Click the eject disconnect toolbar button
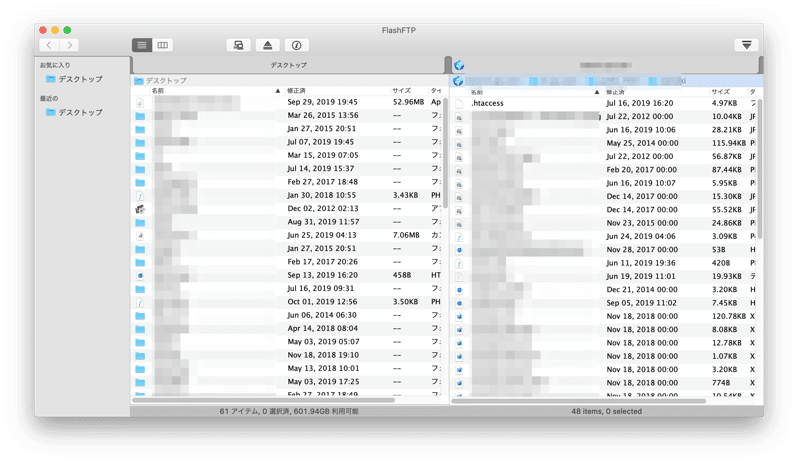 pyautogui.click(x=268, y=45)
